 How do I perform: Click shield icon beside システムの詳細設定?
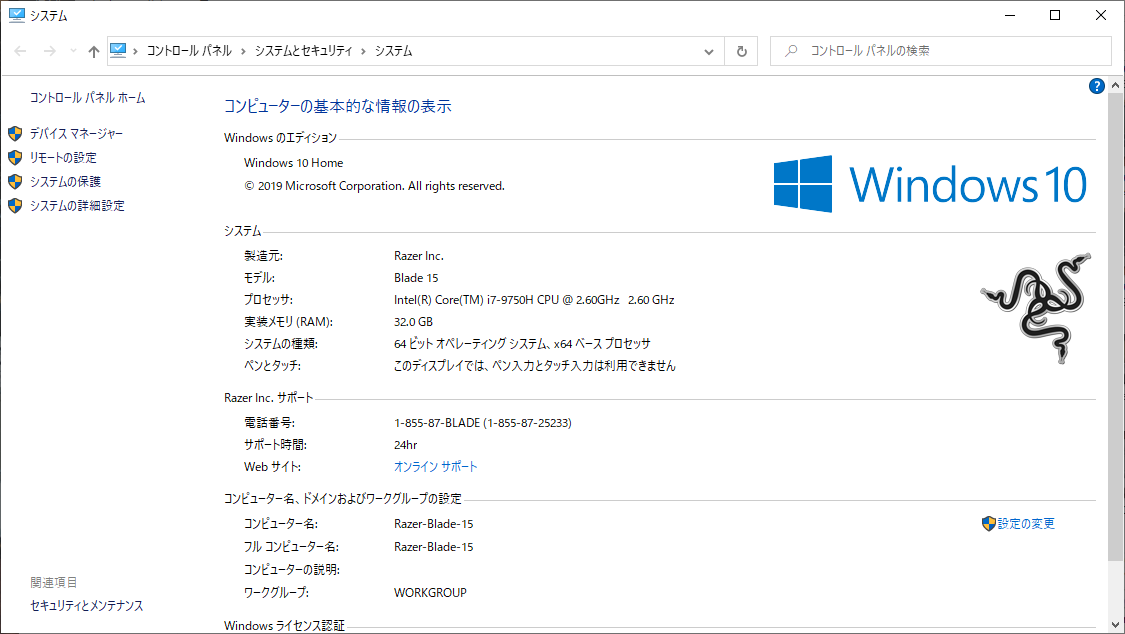[x=15, y=206]
